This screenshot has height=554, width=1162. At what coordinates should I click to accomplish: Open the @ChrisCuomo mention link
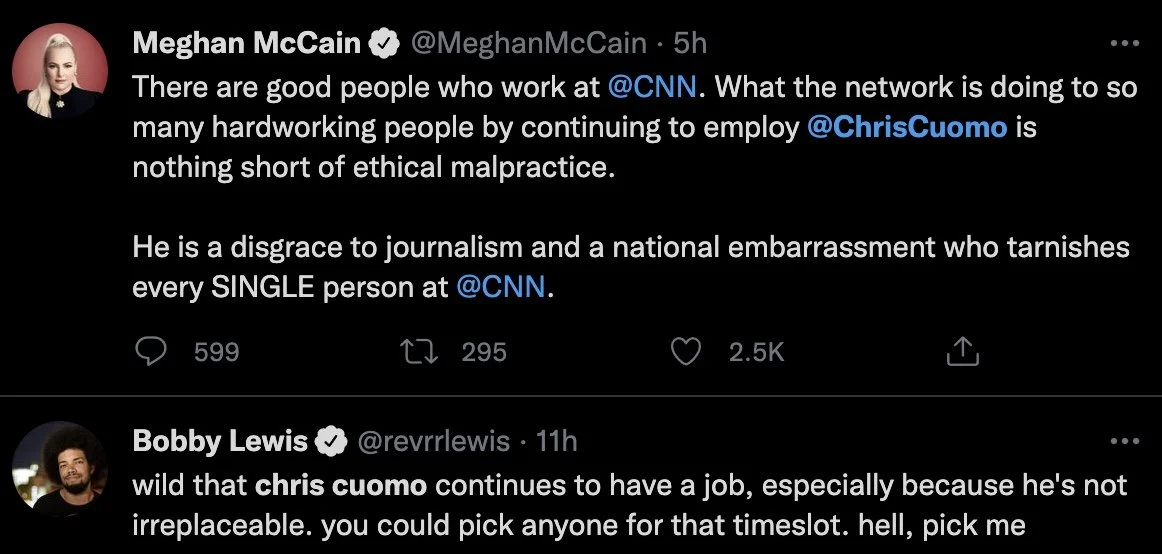tap(906, 128)
